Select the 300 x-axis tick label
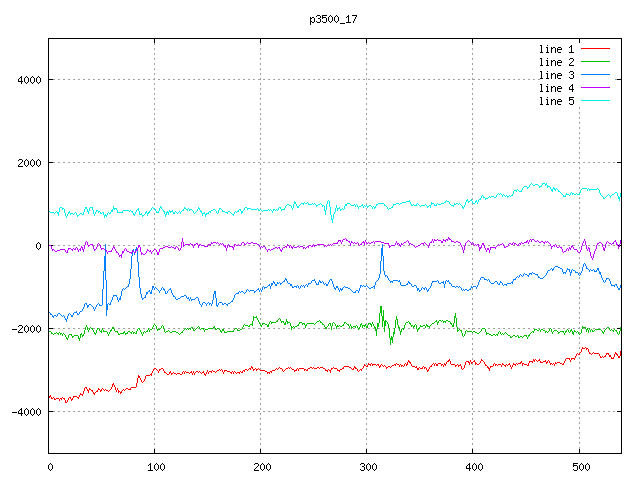 [x=367, y=466]
